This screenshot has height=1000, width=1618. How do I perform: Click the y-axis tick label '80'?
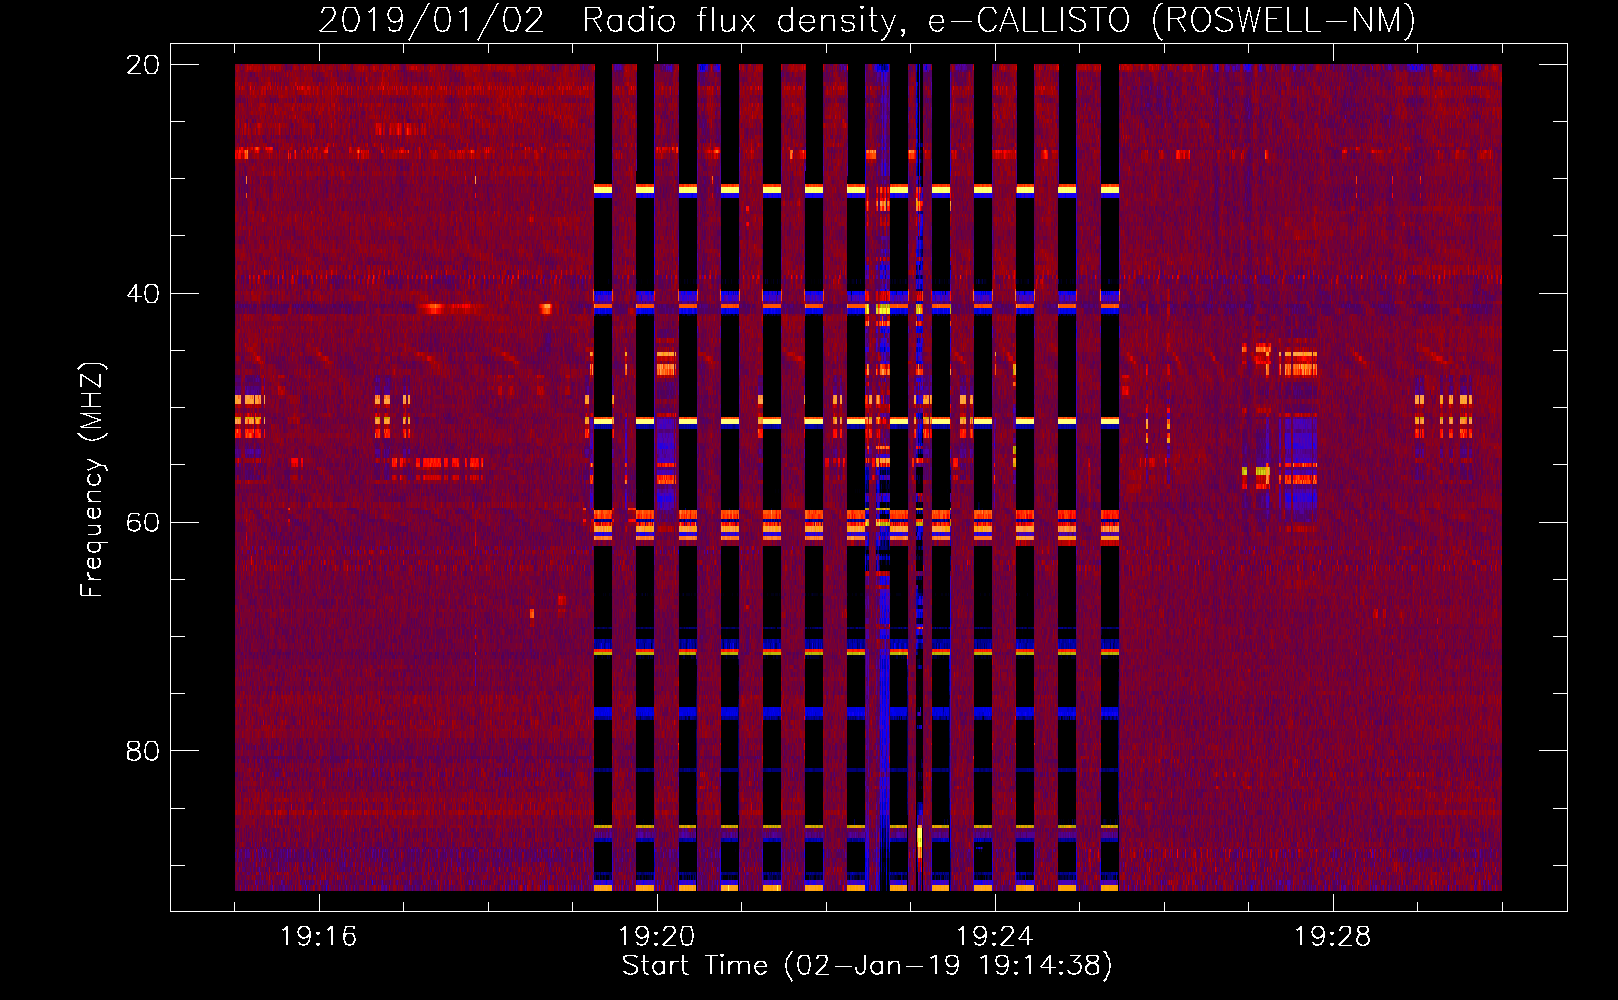pos(143,751)
